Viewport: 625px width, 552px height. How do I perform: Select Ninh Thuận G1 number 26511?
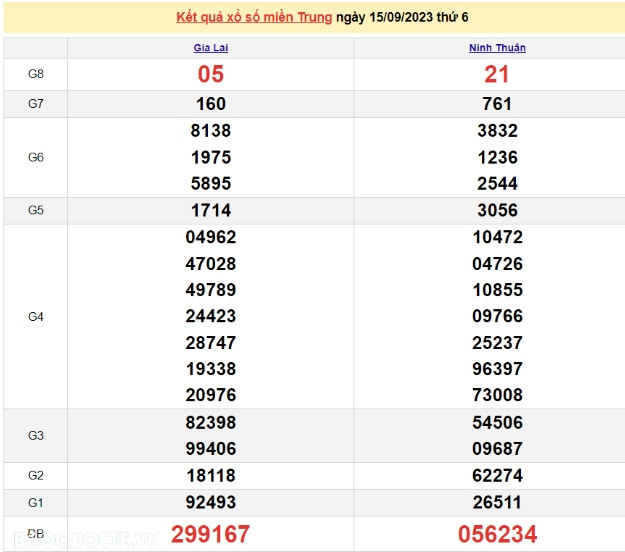coord(497,503)
